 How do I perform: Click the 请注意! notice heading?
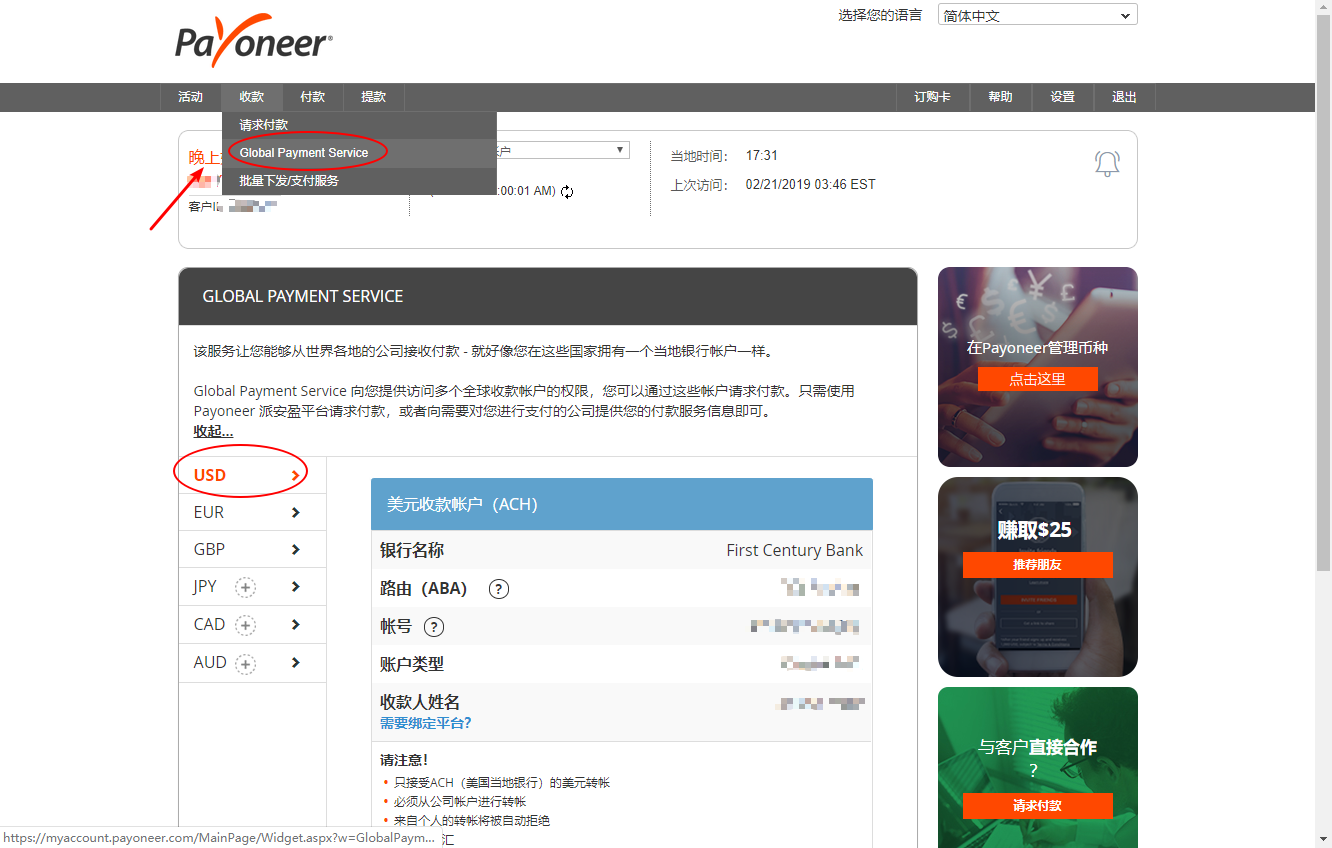[404, 760]
